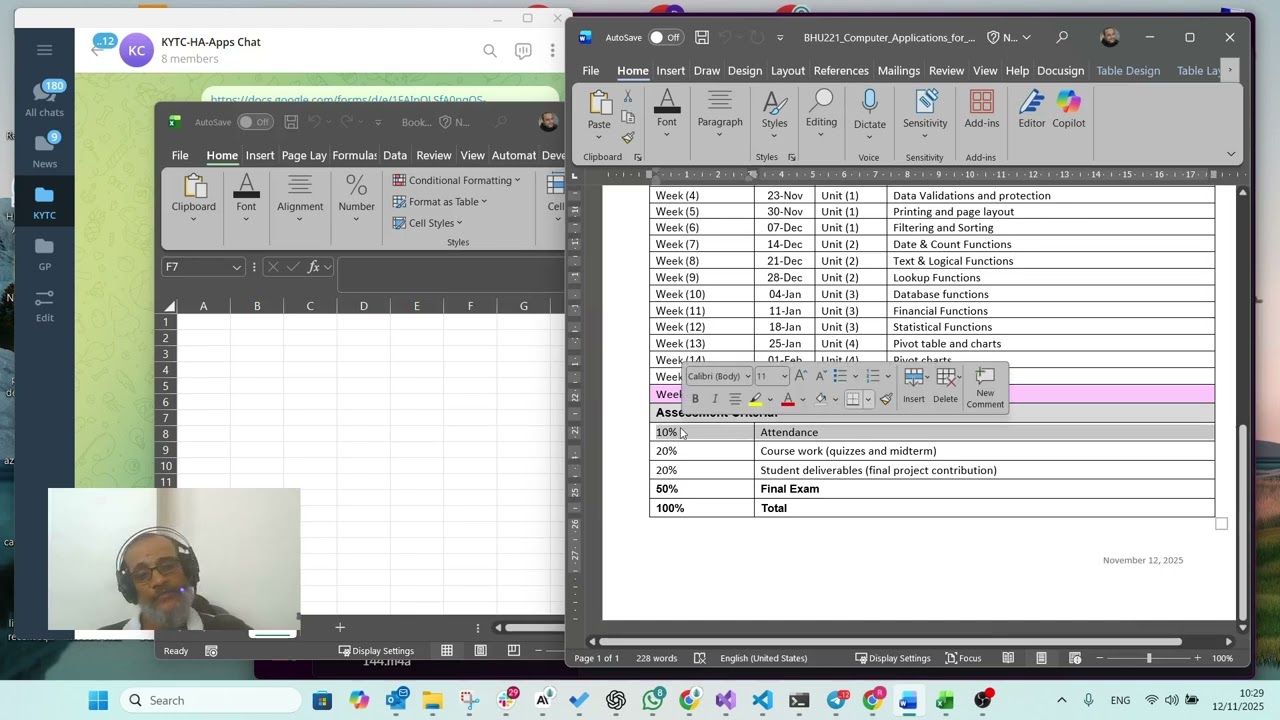Open Focus mode in Word status bar
The height and width of the screenshot is (720, 1280).
[x=964, y=658]
